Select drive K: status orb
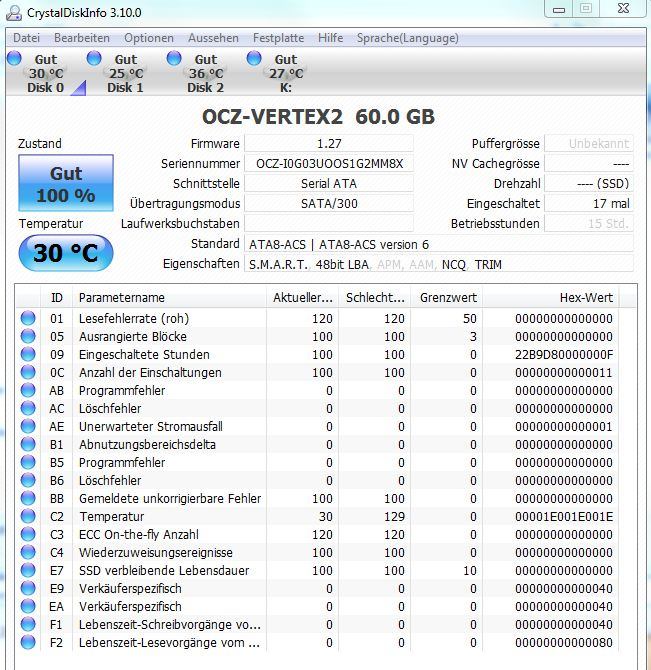651x670 pixels. tap(254, 58)
